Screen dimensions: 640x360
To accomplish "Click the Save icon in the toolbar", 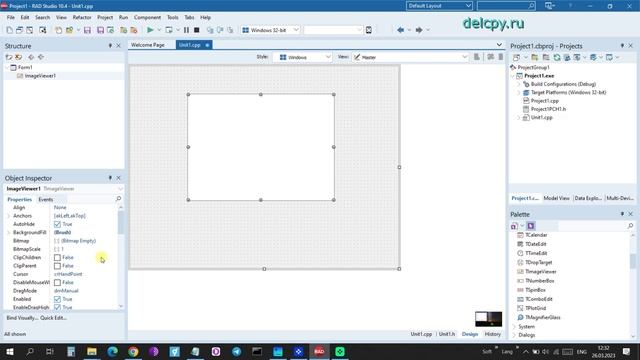I will 87,30.
